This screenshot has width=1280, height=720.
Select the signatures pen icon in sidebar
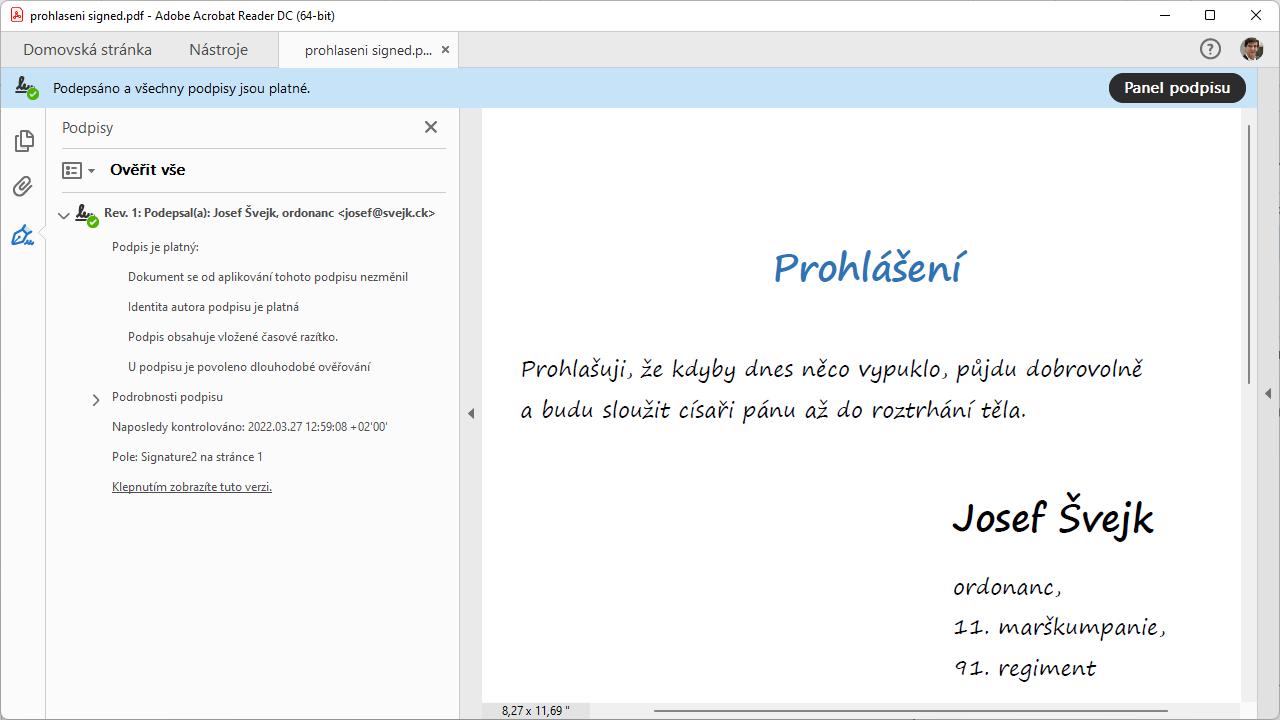pyautogui.click(x=23, y=235)
